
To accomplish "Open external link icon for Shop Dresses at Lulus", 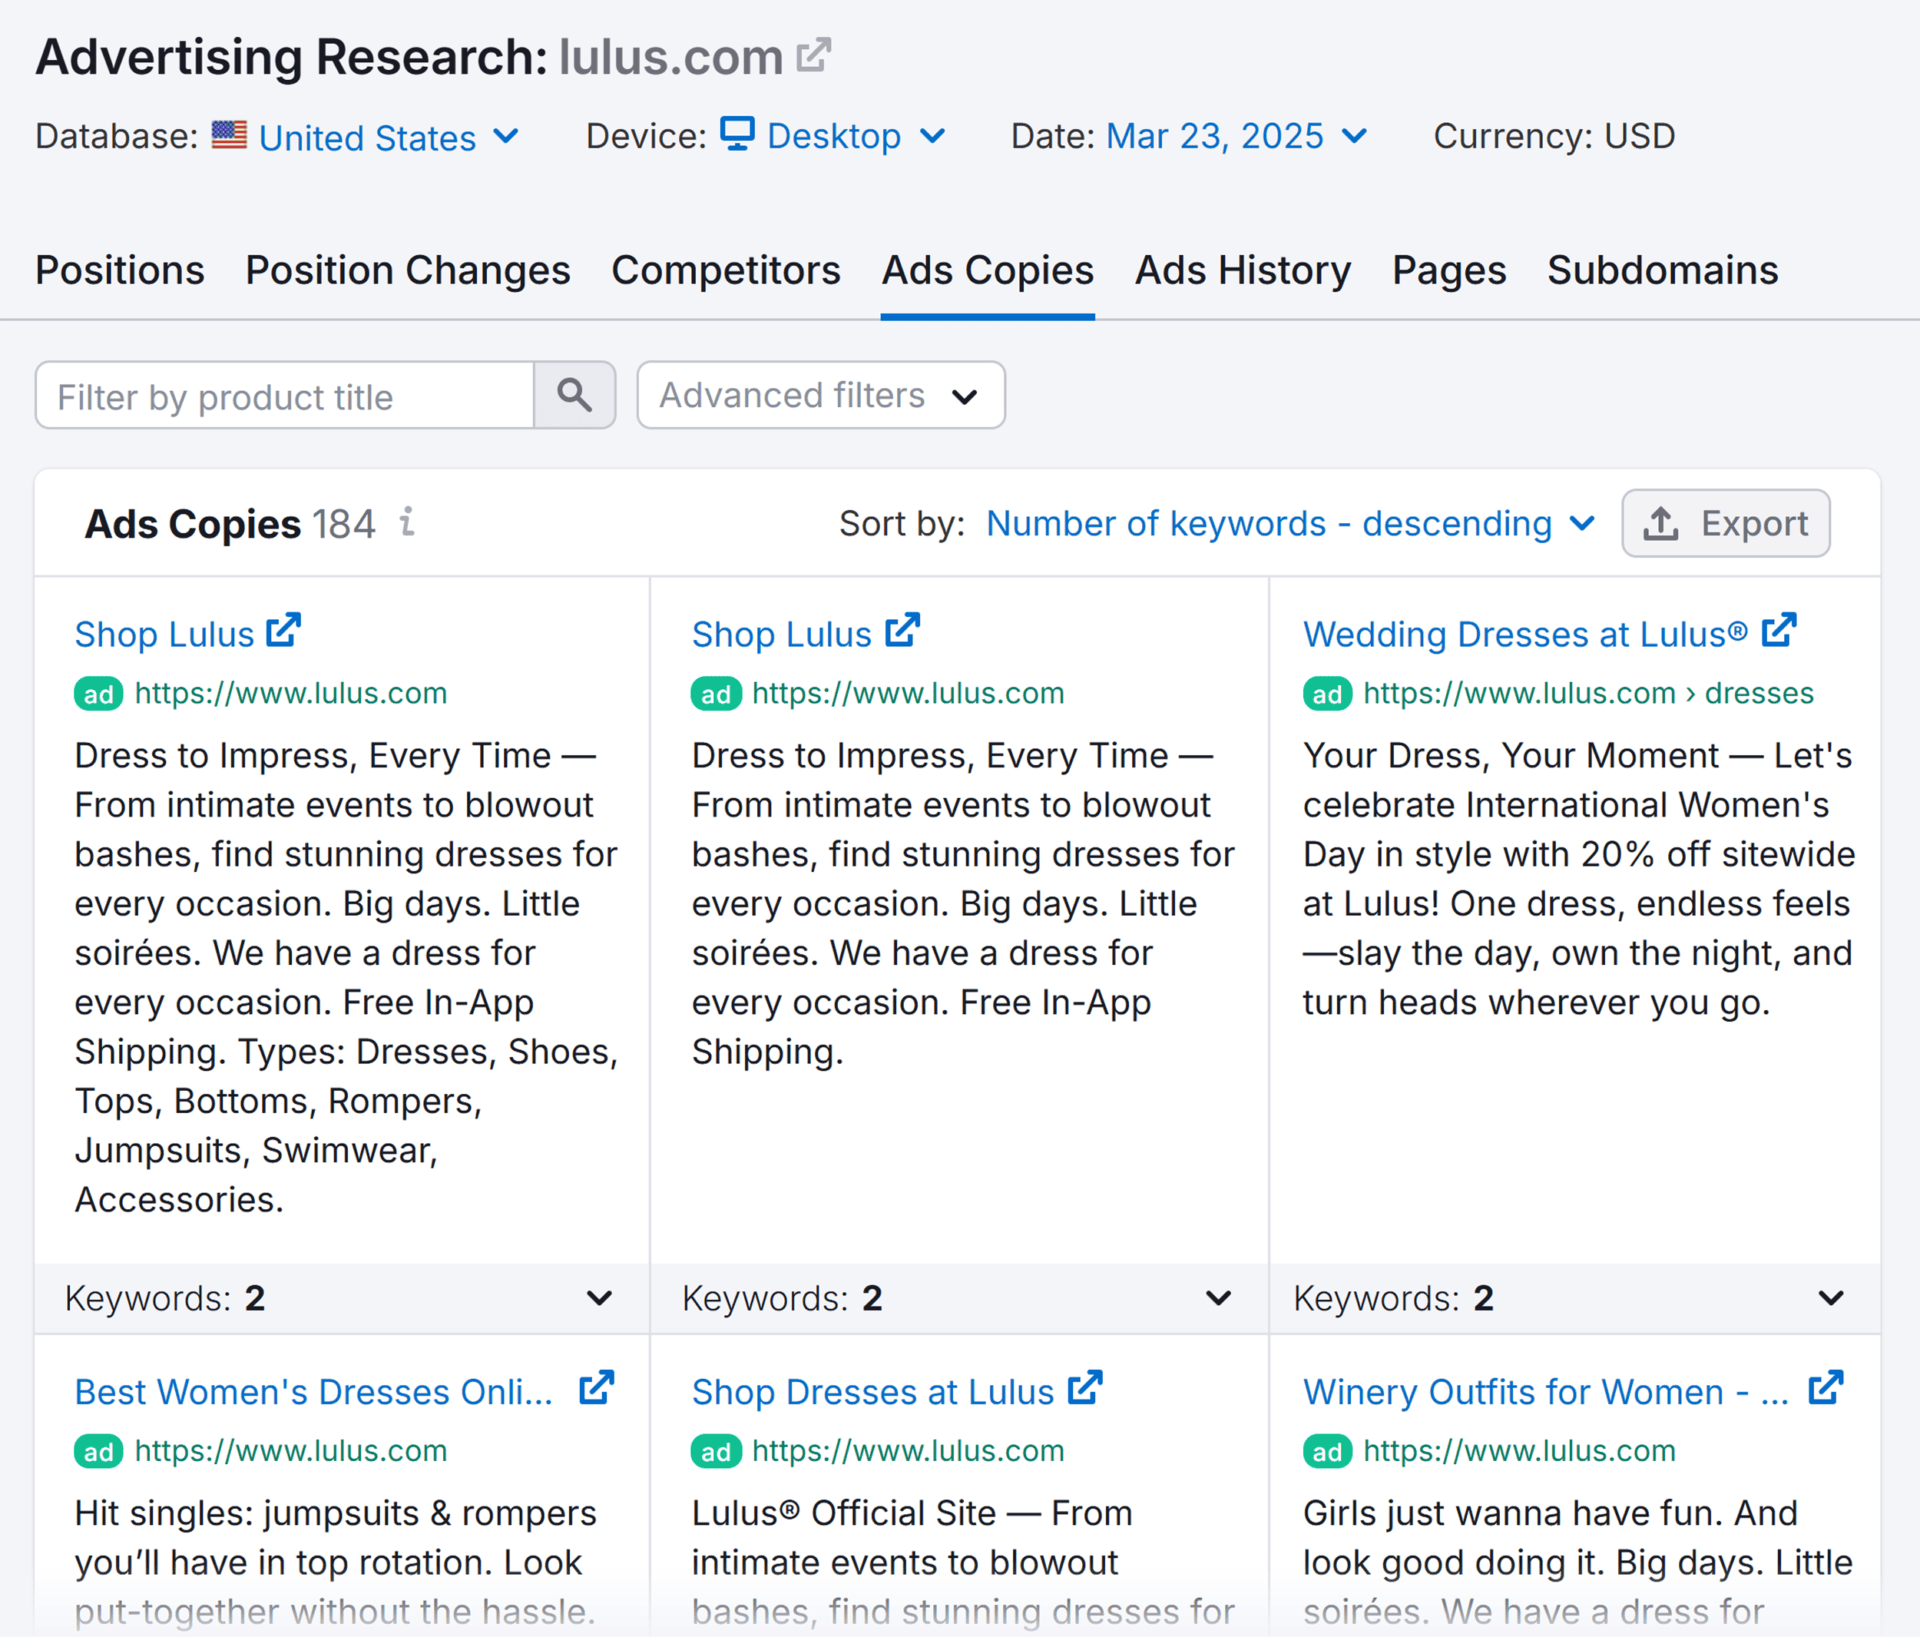I will [1084, 1388].
